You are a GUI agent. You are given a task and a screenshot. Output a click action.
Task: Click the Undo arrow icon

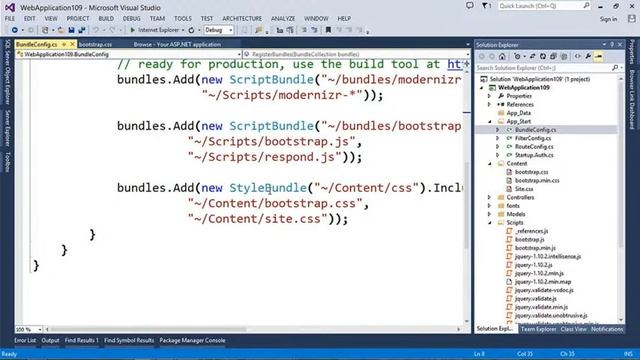pyautogui.click(x=96, y=30)
